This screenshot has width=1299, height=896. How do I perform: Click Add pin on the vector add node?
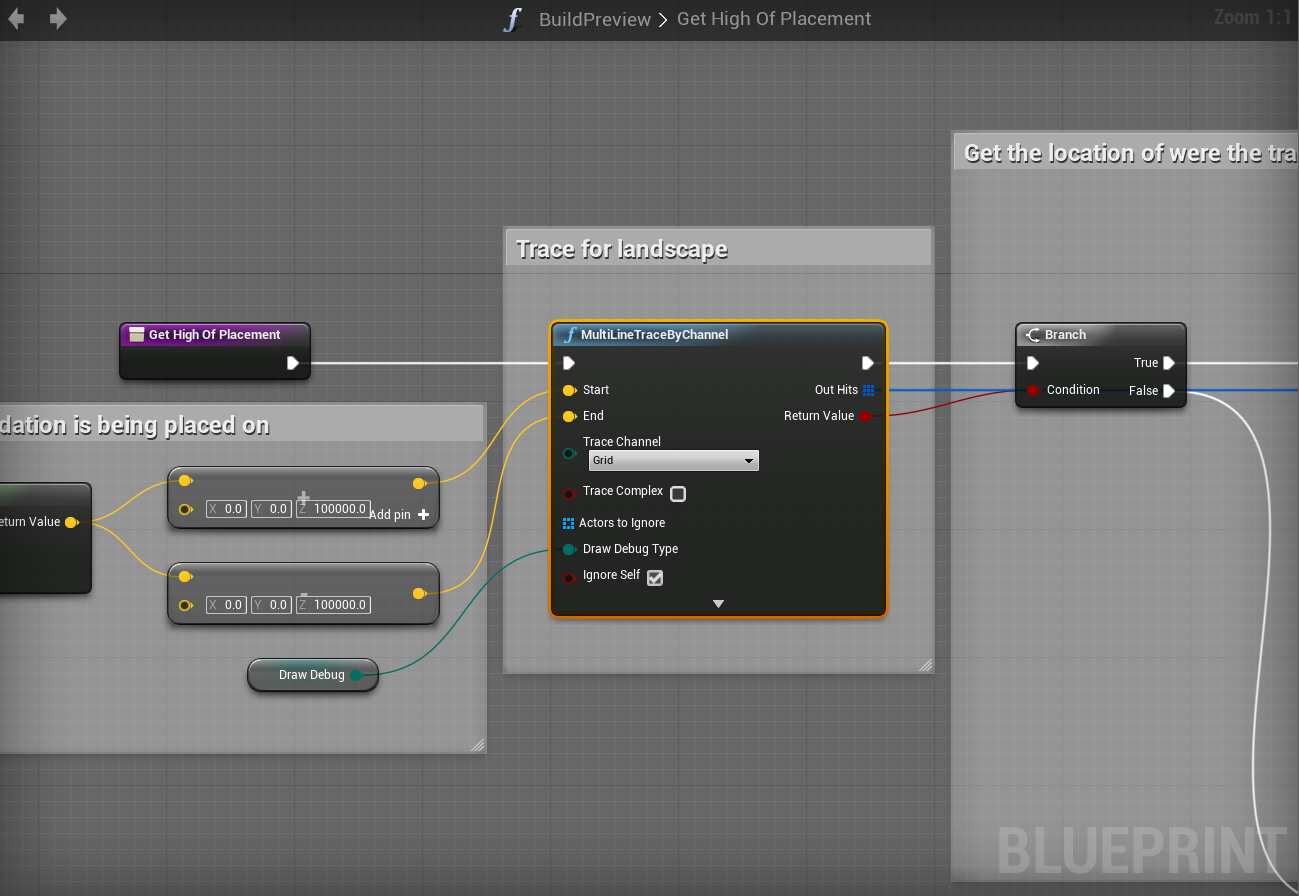[399, 515]
